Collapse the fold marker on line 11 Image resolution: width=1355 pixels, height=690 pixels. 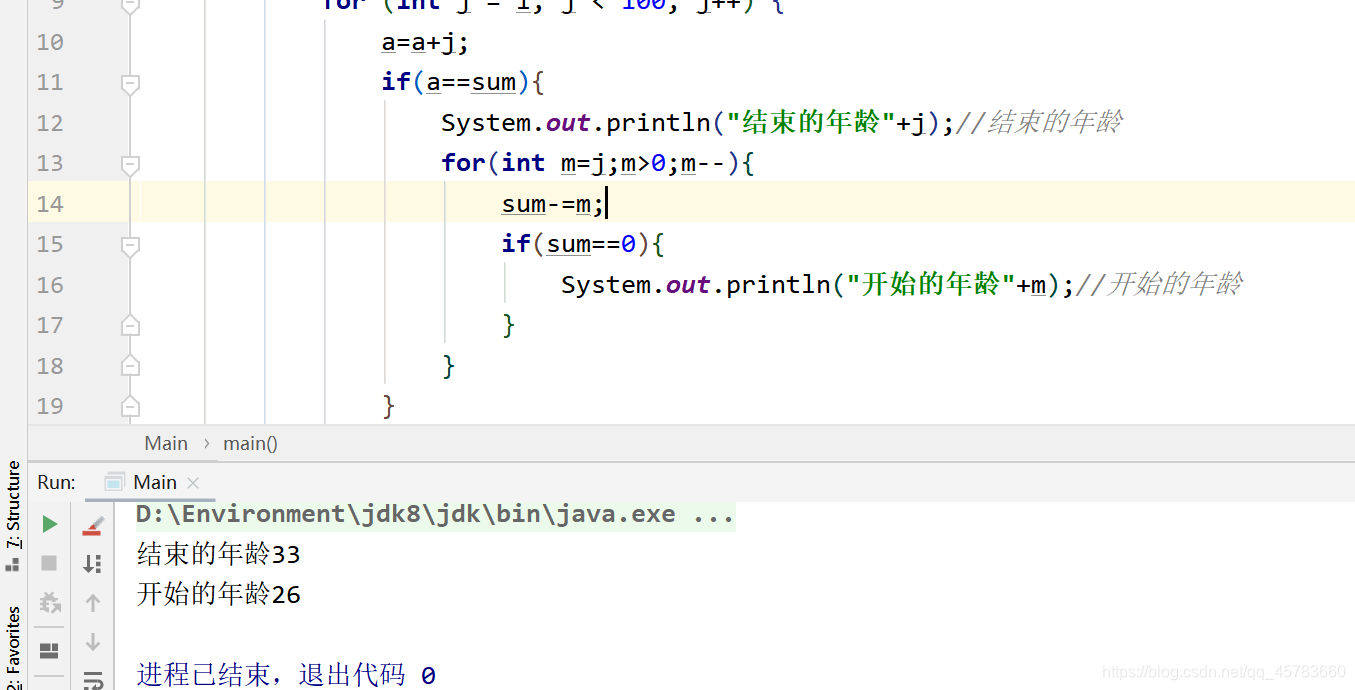(129, 84)
